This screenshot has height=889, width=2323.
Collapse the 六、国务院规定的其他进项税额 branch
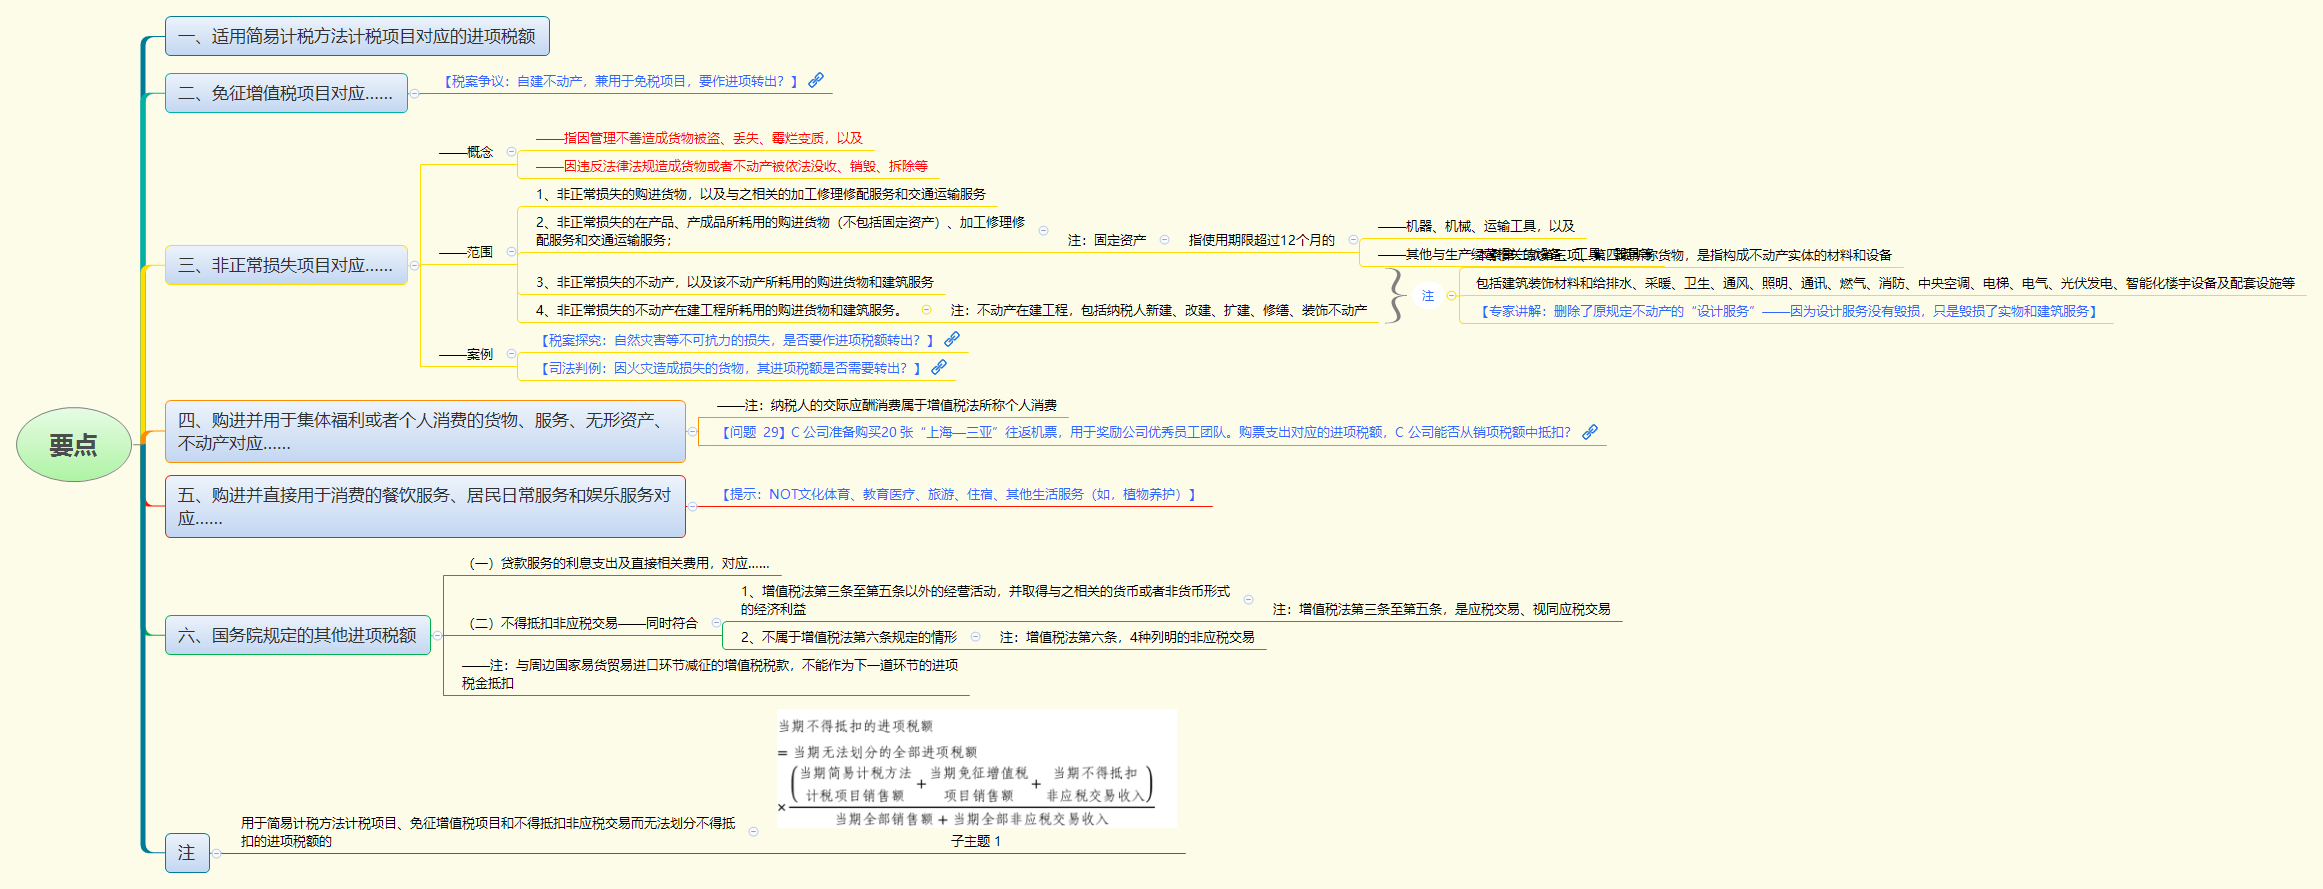coord(438,636)
